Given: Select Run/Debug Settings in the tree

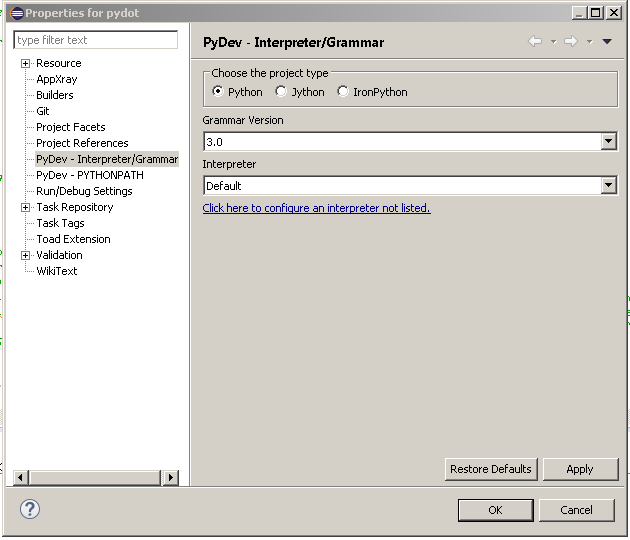Looking at the screenshot, I should 84,191.
